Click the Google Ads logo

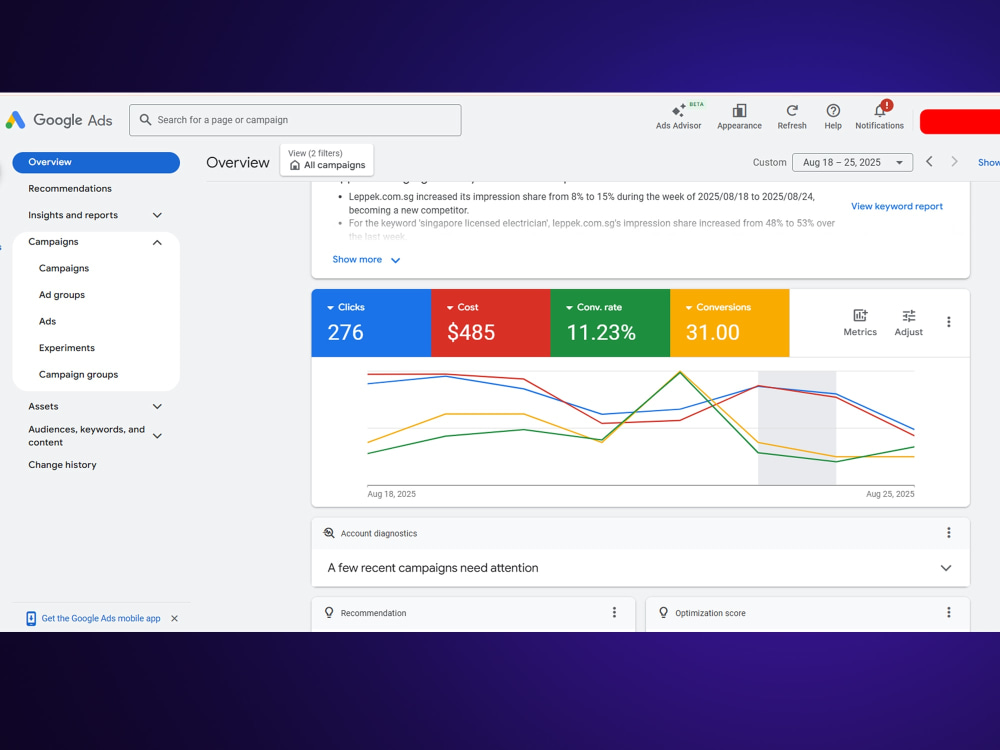point(59,120)
